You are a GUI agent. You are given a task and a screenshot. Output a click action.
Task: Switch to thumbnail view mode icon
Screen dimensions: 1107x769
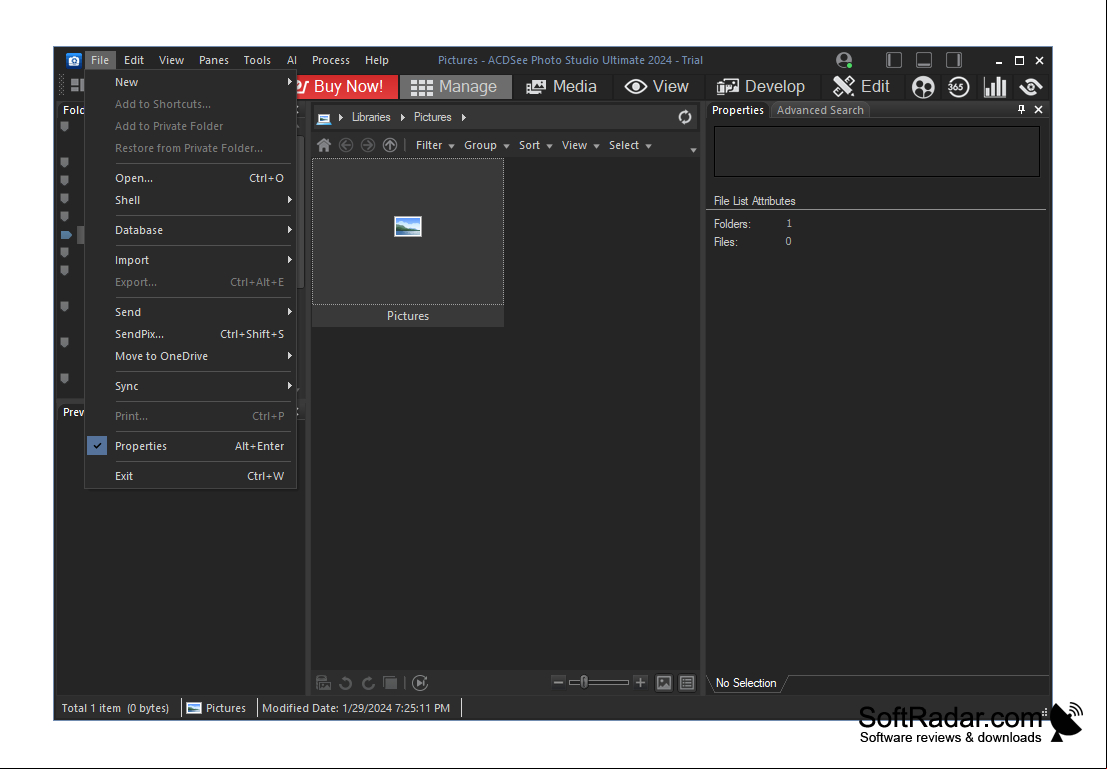pos(664,683)
